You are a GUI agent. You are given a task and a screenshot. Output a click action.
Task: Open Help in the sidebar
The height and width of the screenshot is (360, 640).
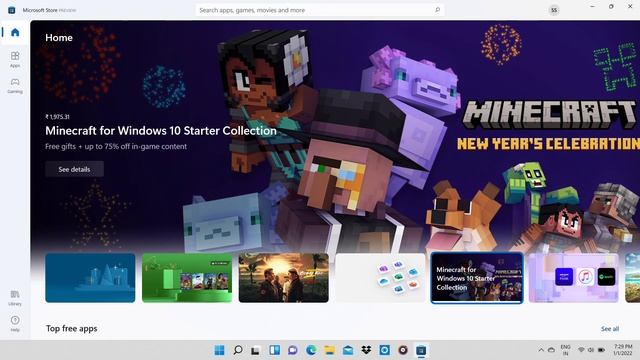click(15, 323)
